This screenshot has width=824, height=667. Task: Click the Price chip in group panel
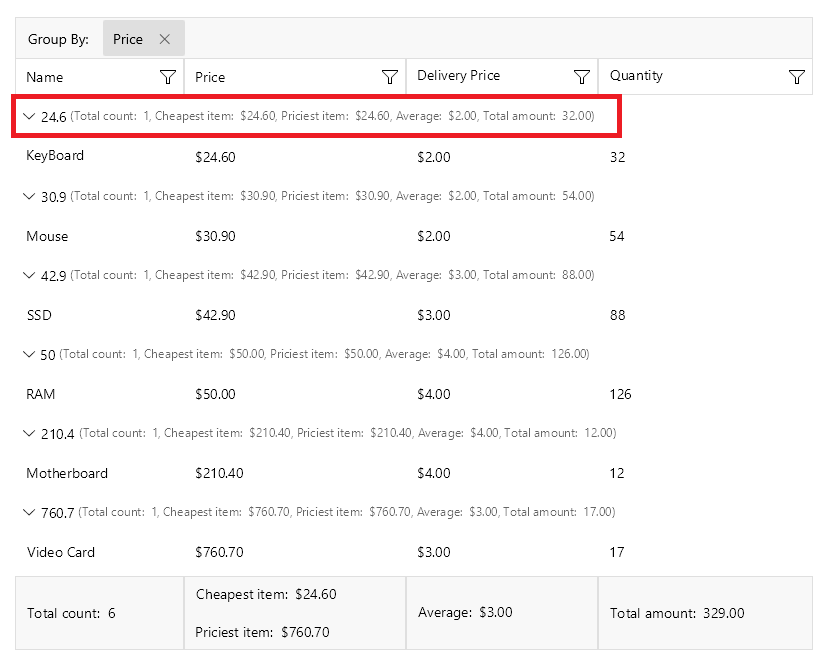click(128, 40)
